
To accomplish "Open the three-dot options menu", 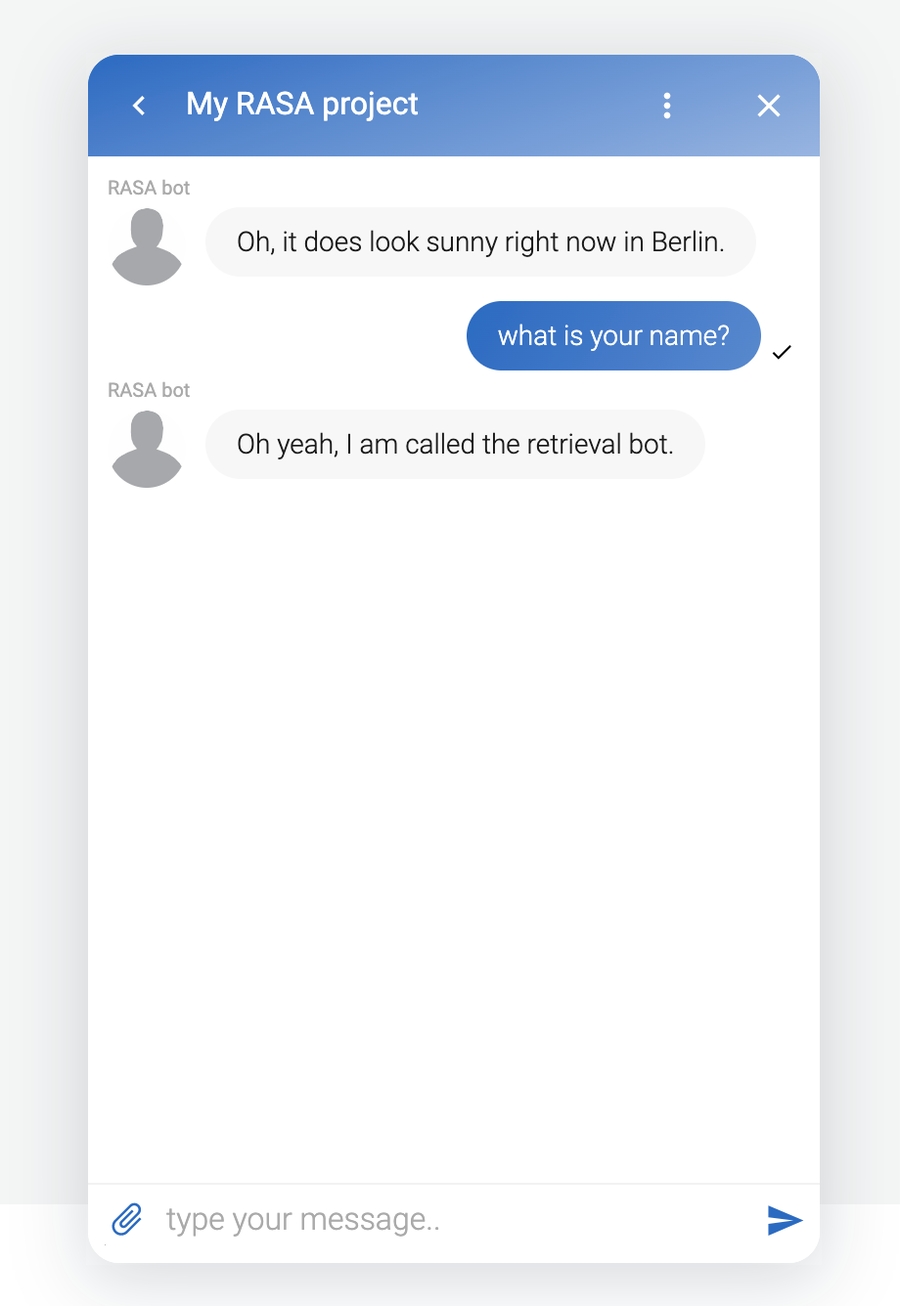I will point(667,105).
